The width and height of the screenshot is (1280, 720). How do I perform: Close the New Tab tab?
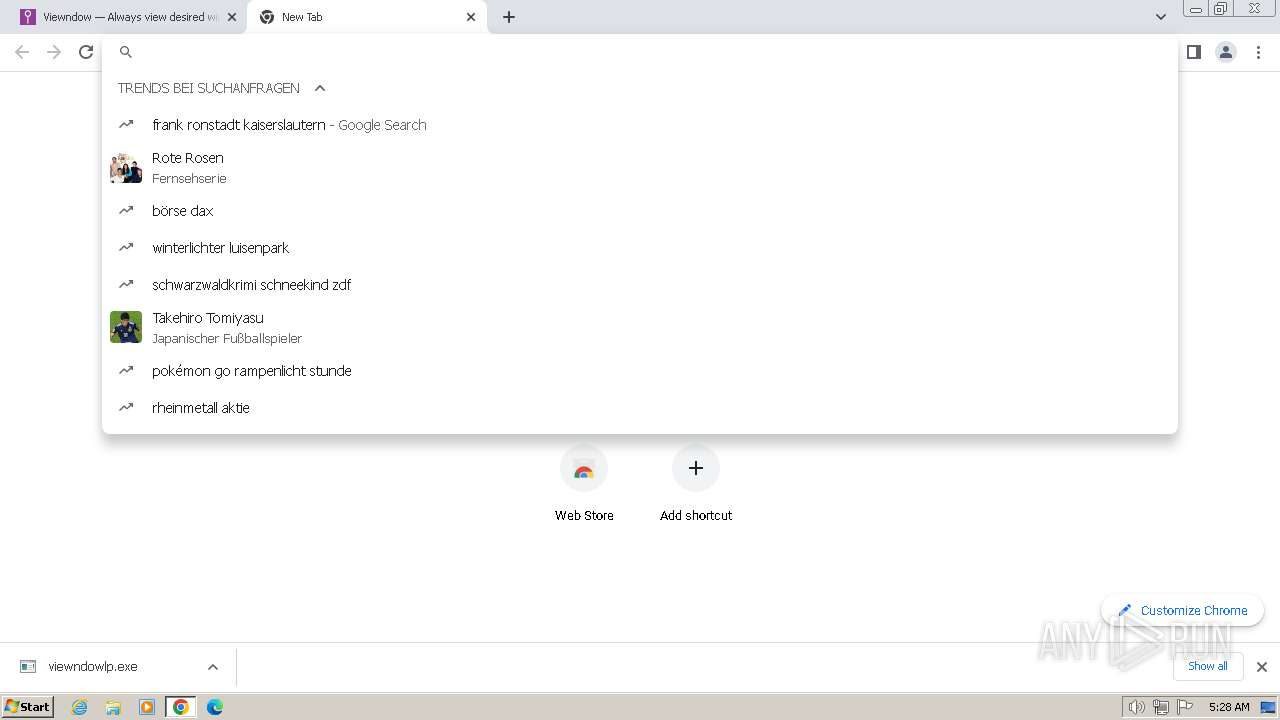[471, 17]
